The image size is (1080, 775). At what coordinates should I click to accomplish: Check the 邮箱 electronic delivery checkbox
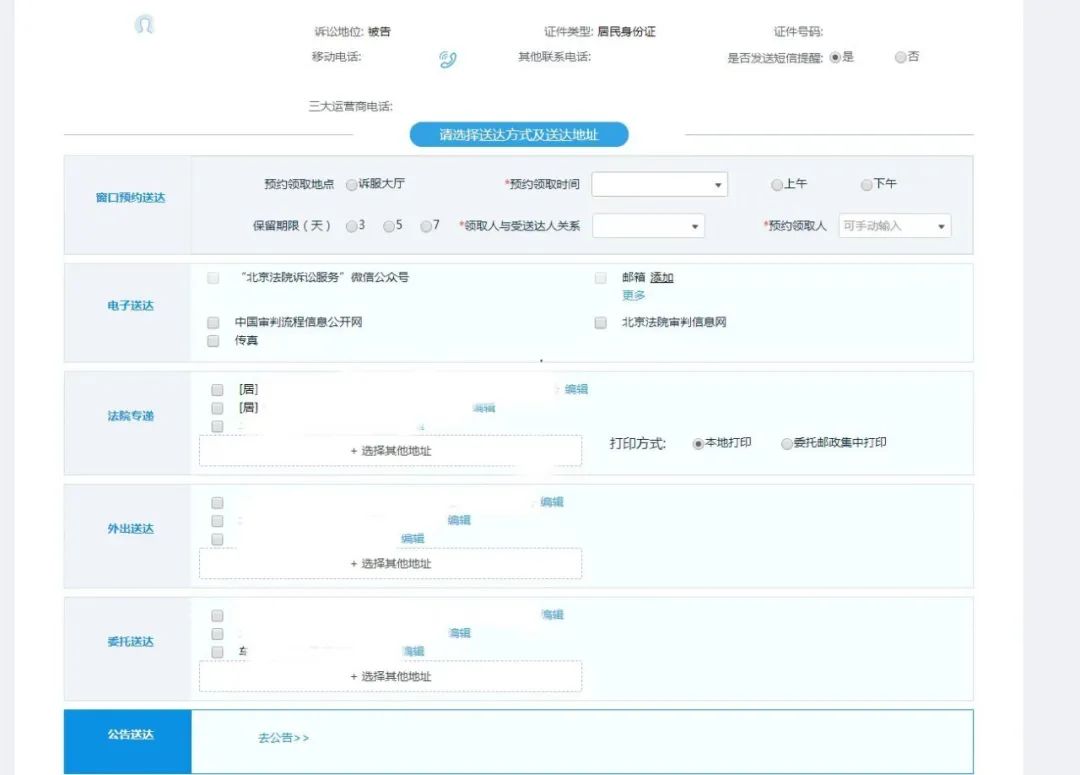[x=600, y=277]
